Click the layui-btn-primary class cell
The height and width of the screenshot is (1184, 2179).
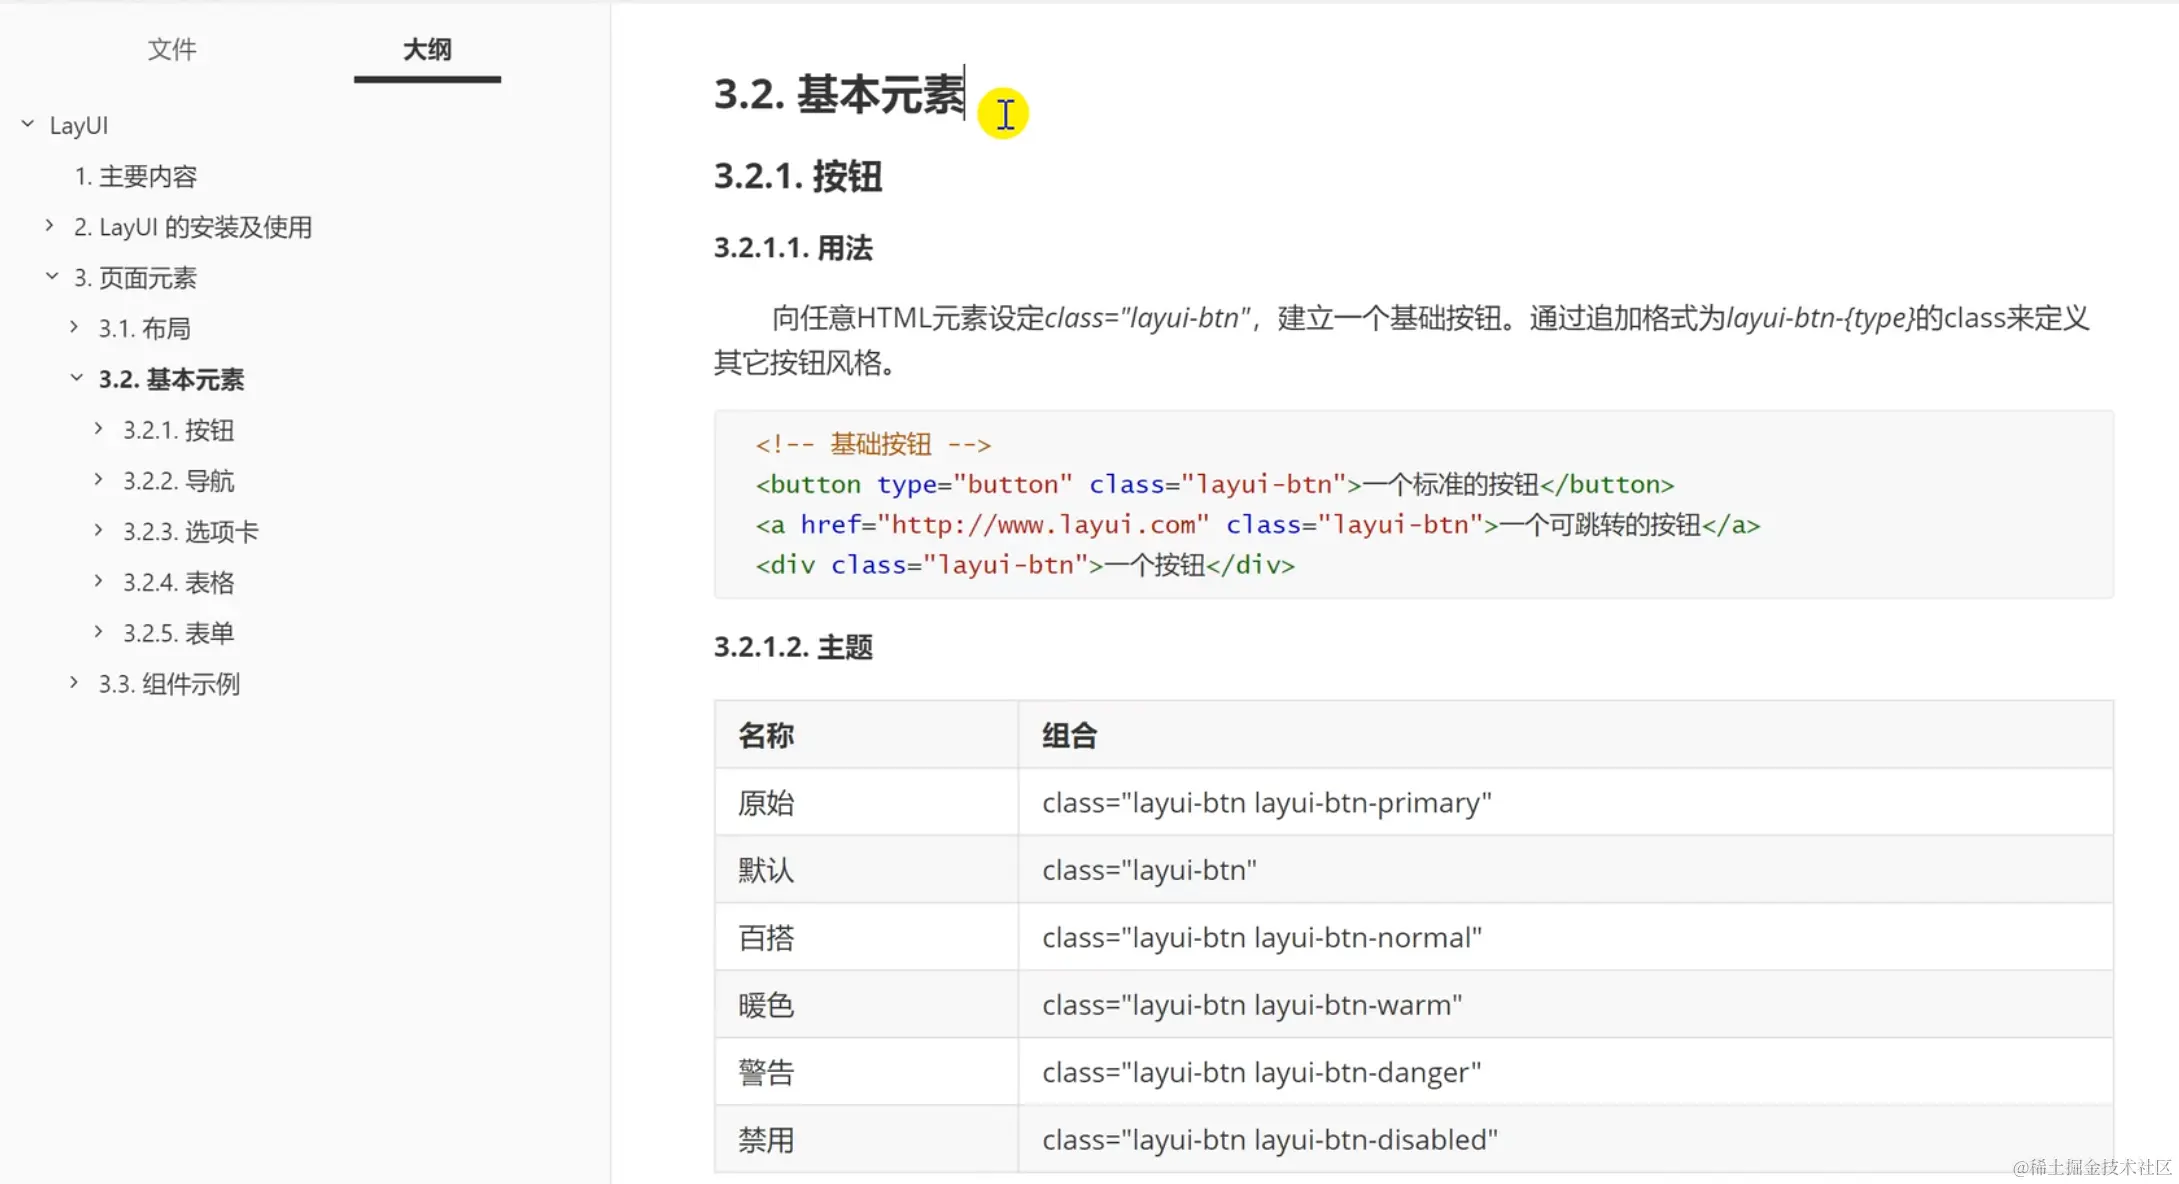[1566, 802]
